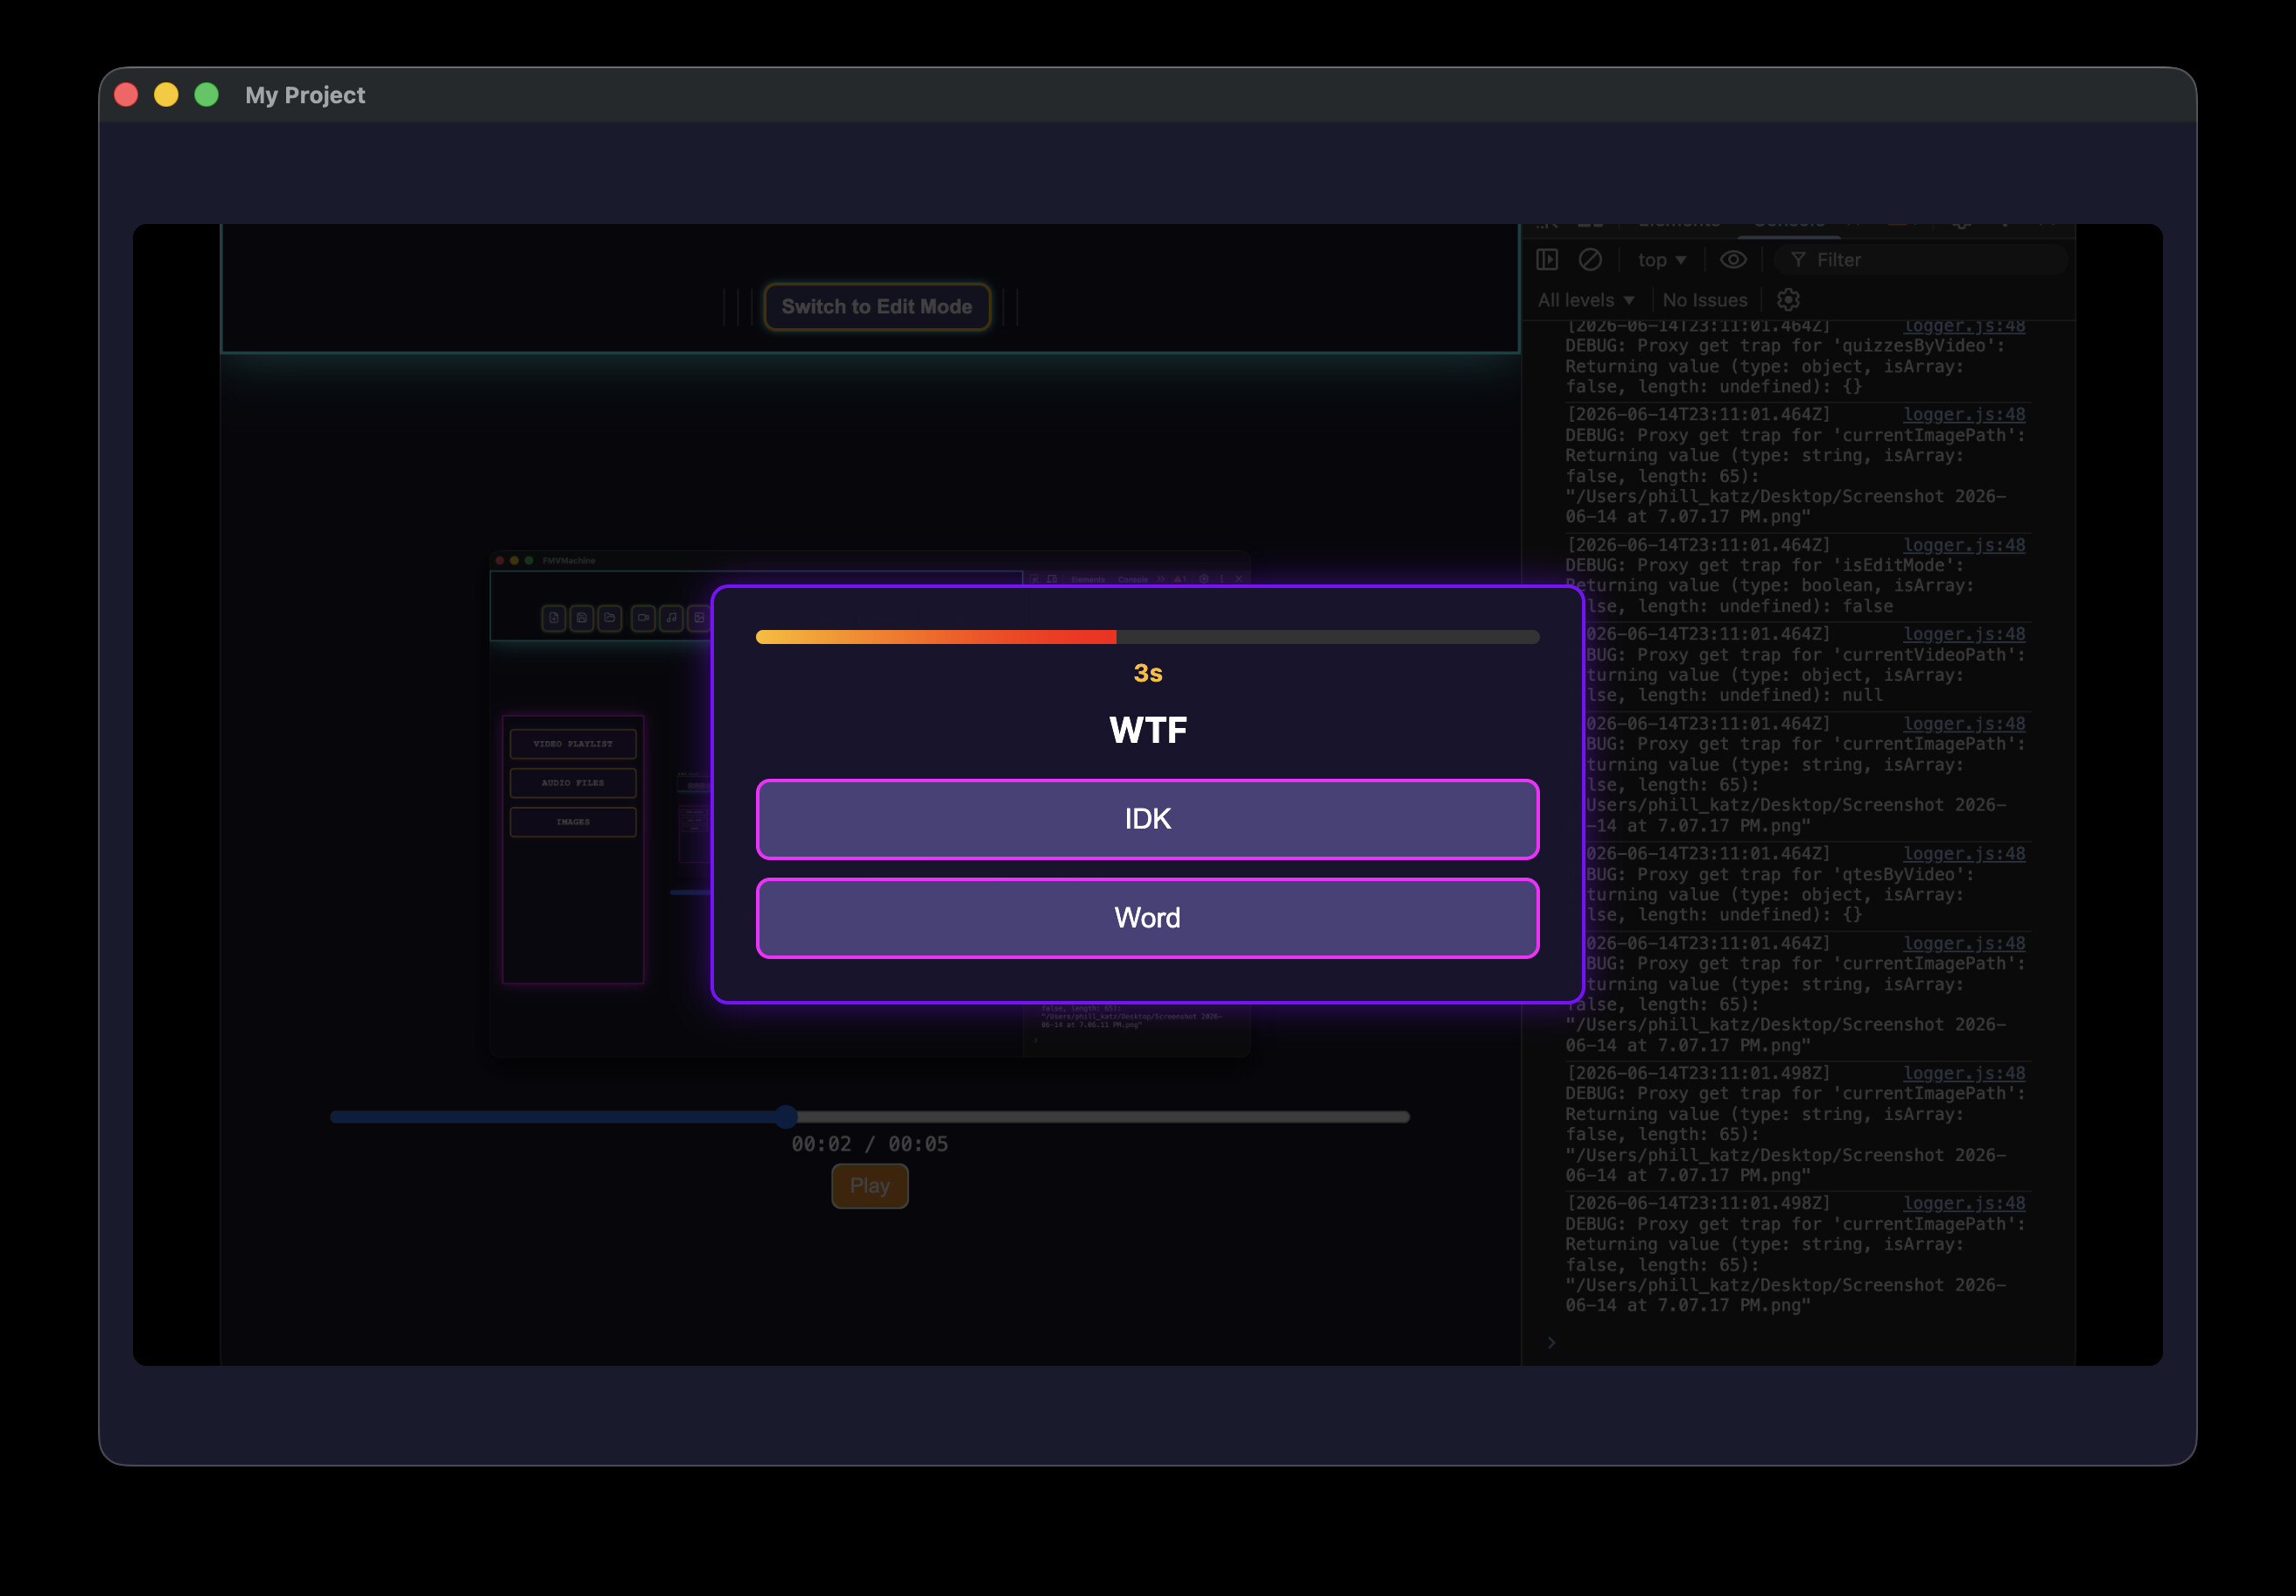This screenshot has height=1596, width=2296.
Task: Click the No Issues indicator
Action: click(x=1705, y=300)
